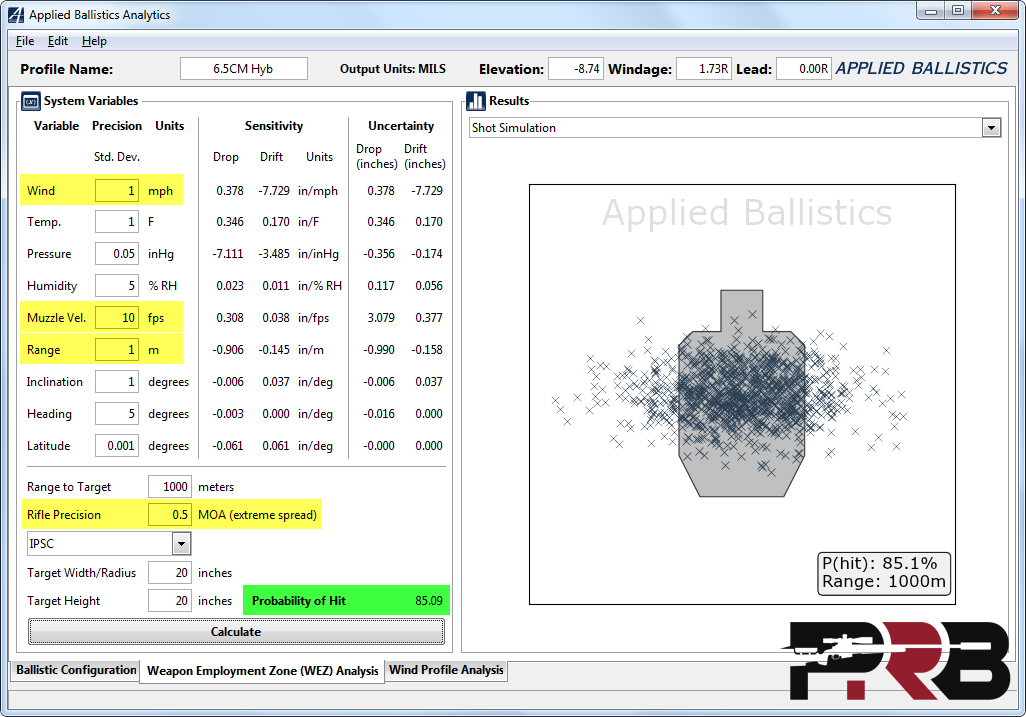
Task: Click the Rifle Precision input field
Action: (169, 515)
